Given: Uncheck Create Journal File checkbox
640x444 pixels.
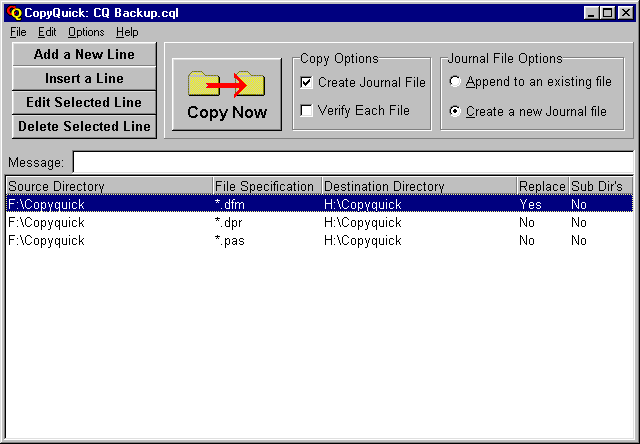Looking at the screenshot, I should (306, 82).
